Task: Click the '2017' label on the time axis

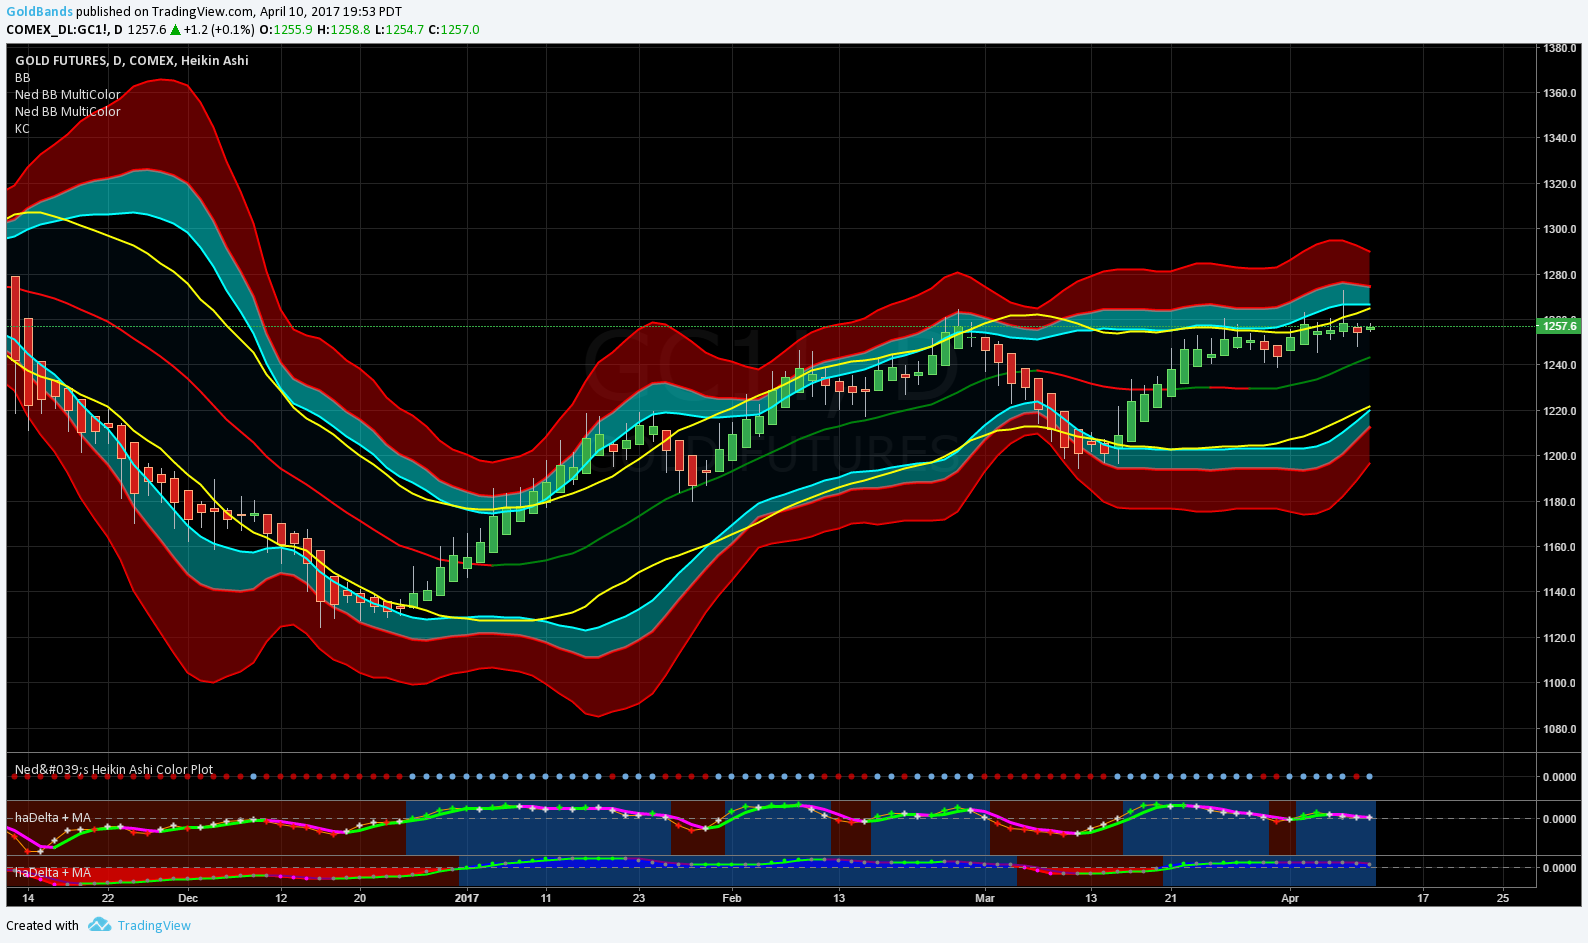Action: [x=467, y=898]
